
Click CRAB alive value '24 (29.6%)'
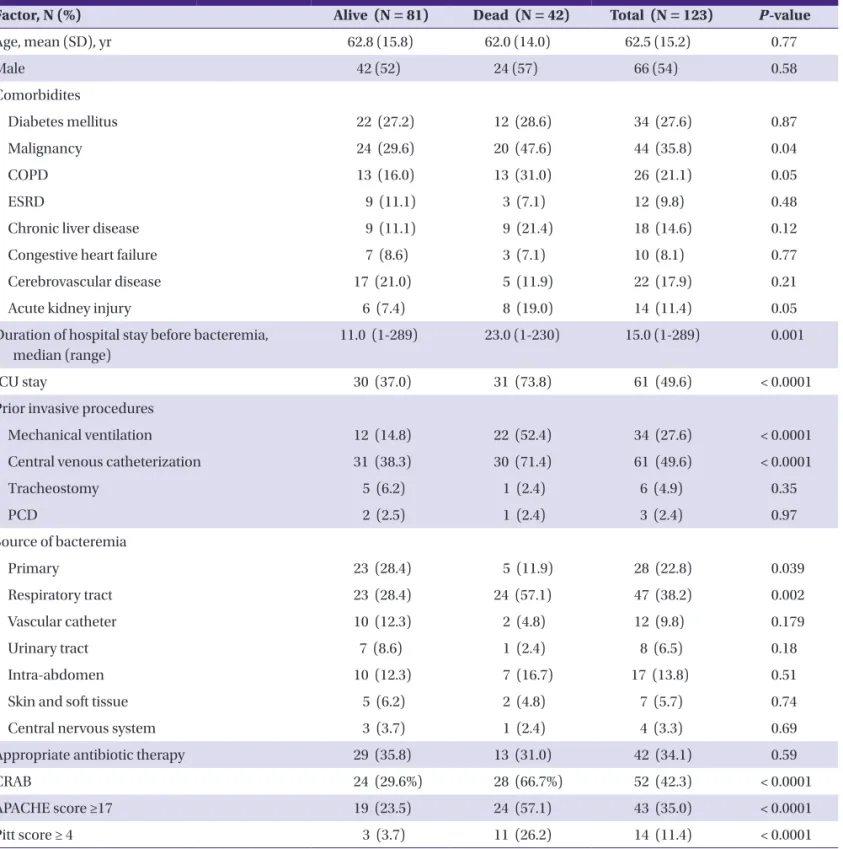[387, 782]
